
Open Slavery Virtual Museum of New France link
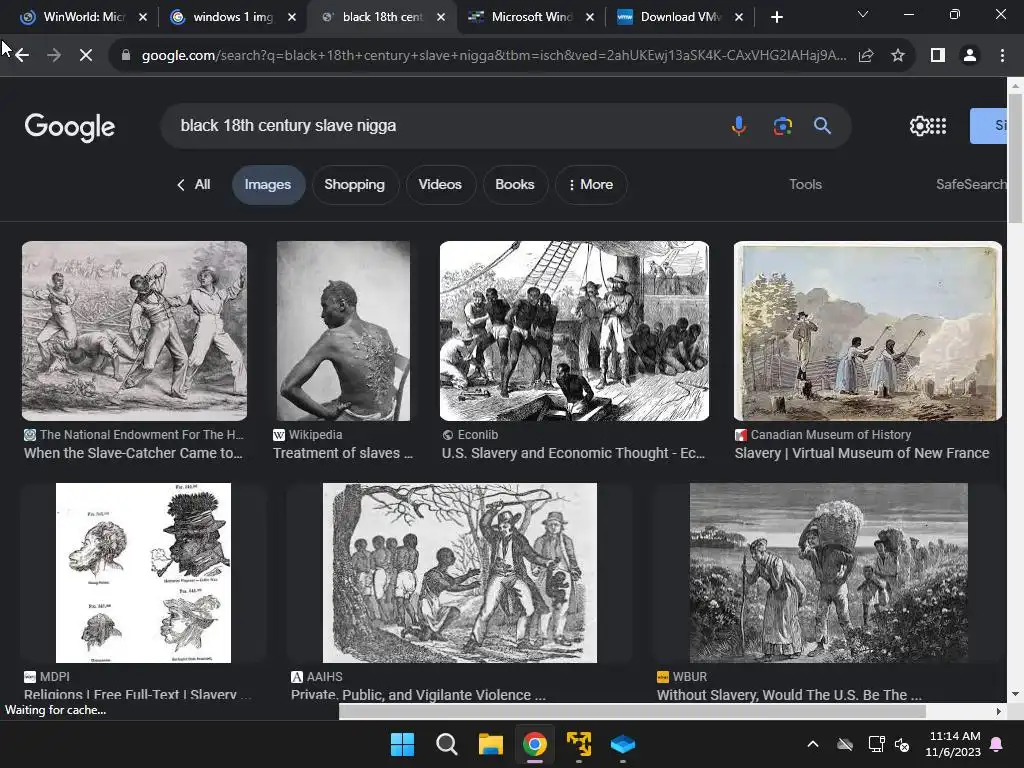tap(862, 453)
